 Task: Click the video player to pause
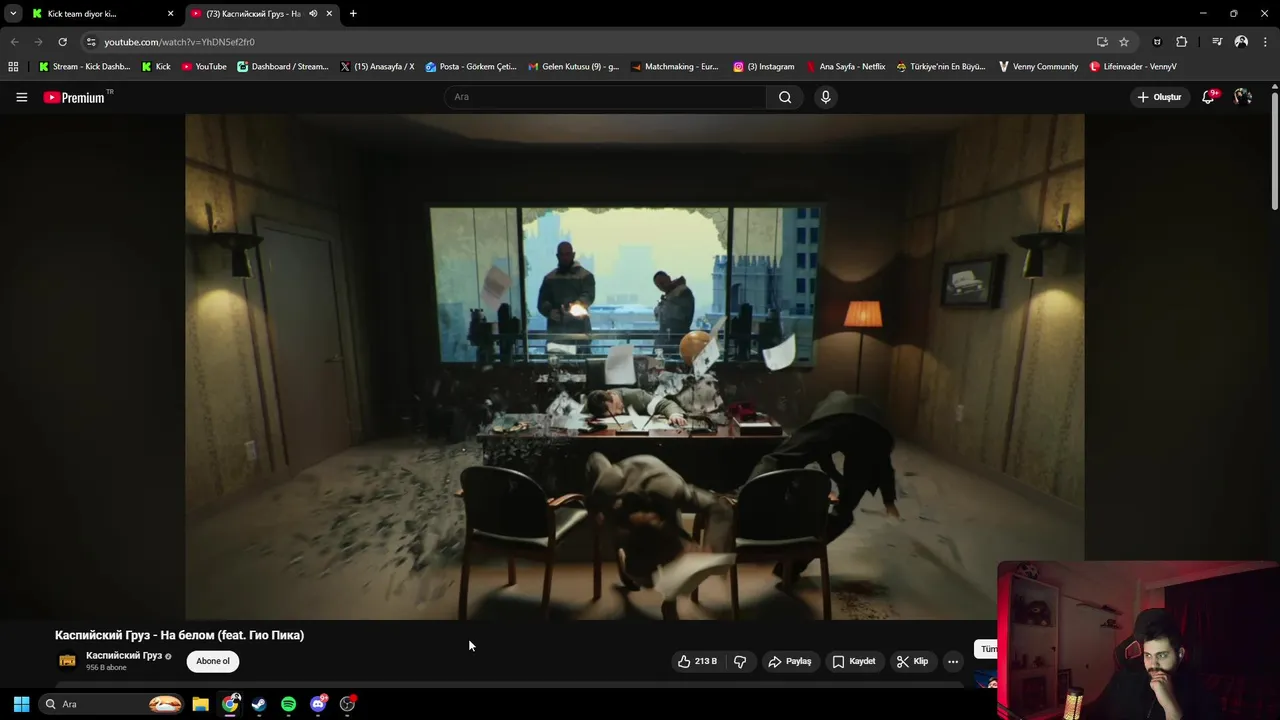pyautogui.click(x=634, y=367)
